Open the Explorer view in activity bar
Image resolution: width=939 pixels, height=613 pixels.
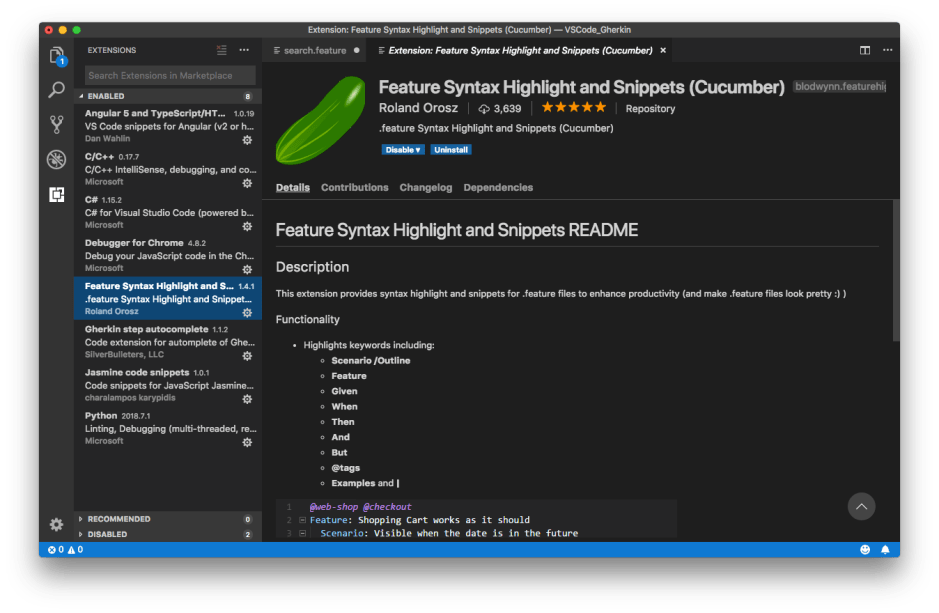57,56
